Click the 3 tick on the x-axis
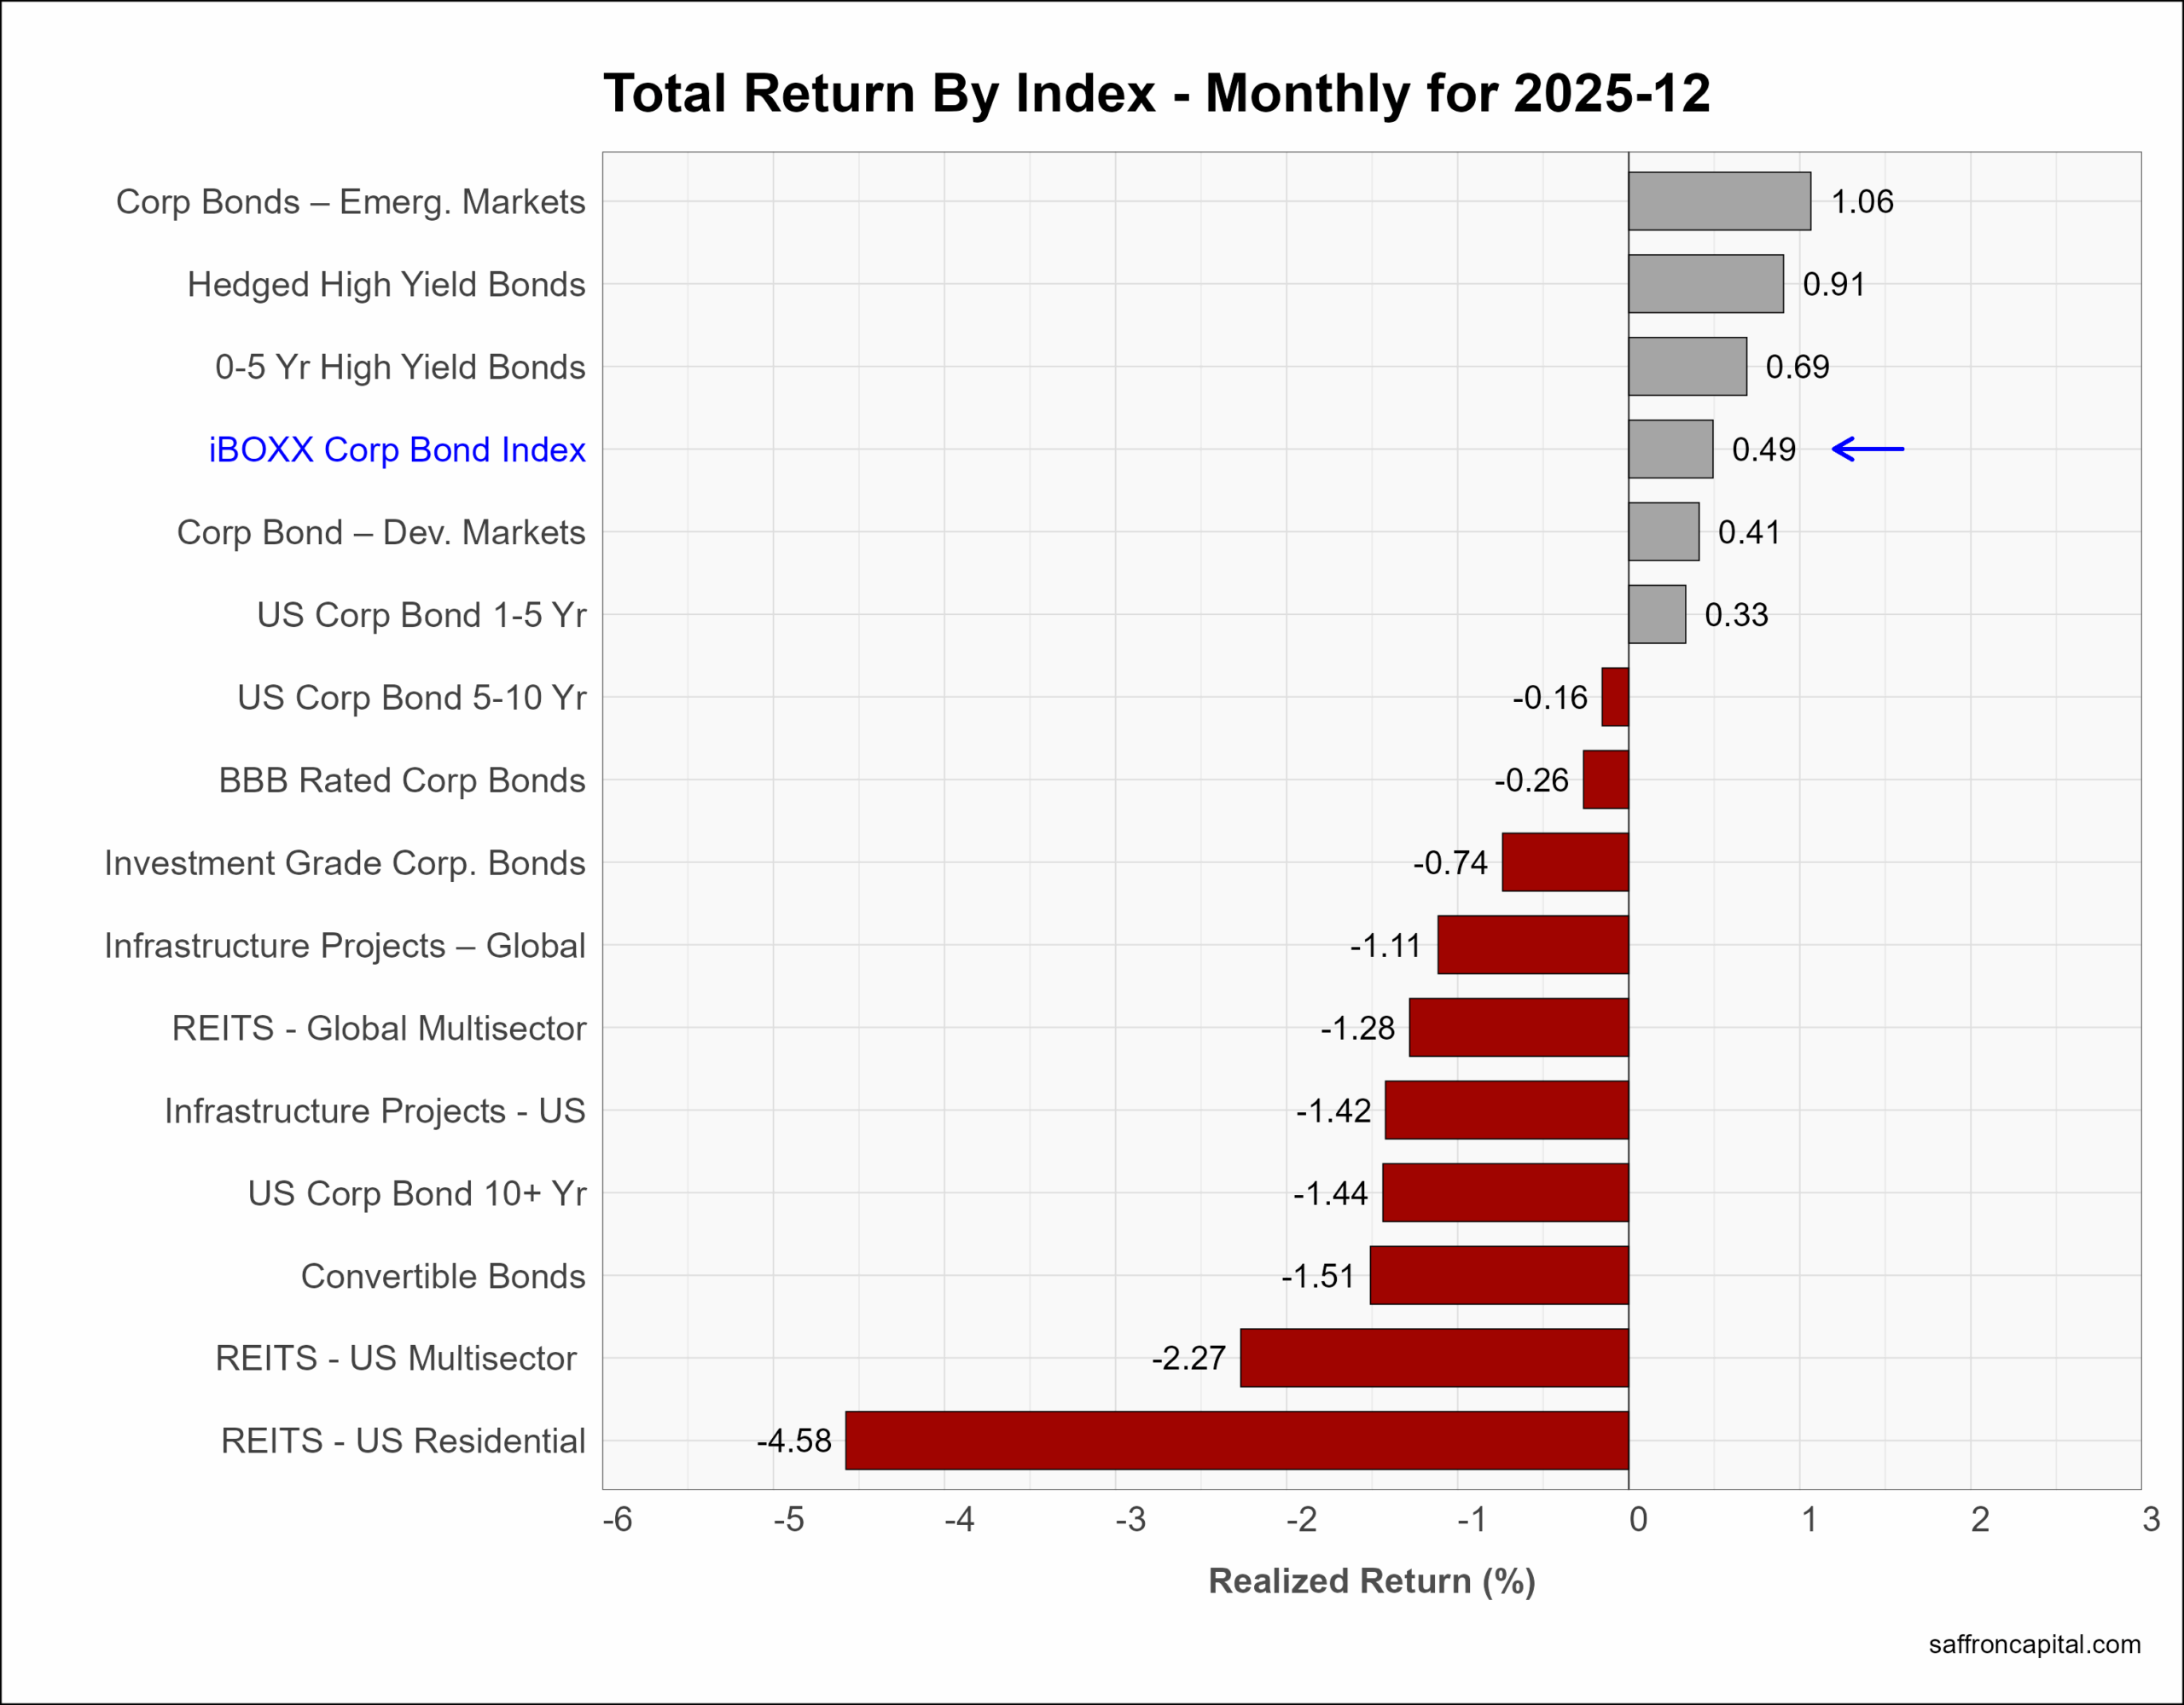The height and width of the screenshot is (1705, 2184). click(x=2151, y=1520)
